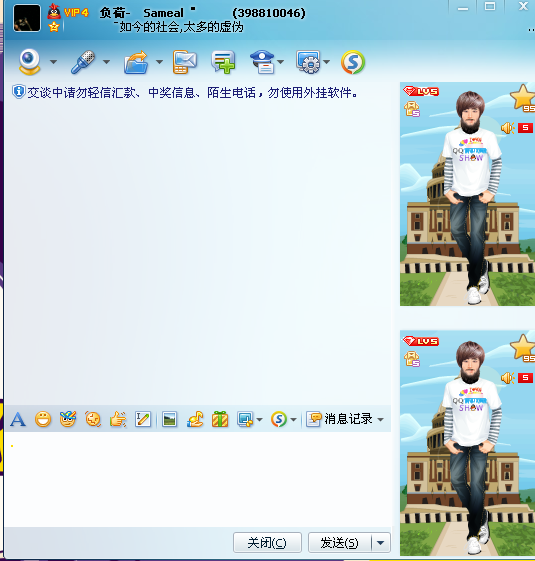Open font settings letter A icon
Screen dimensions: 535x561
tap(18, 419)
